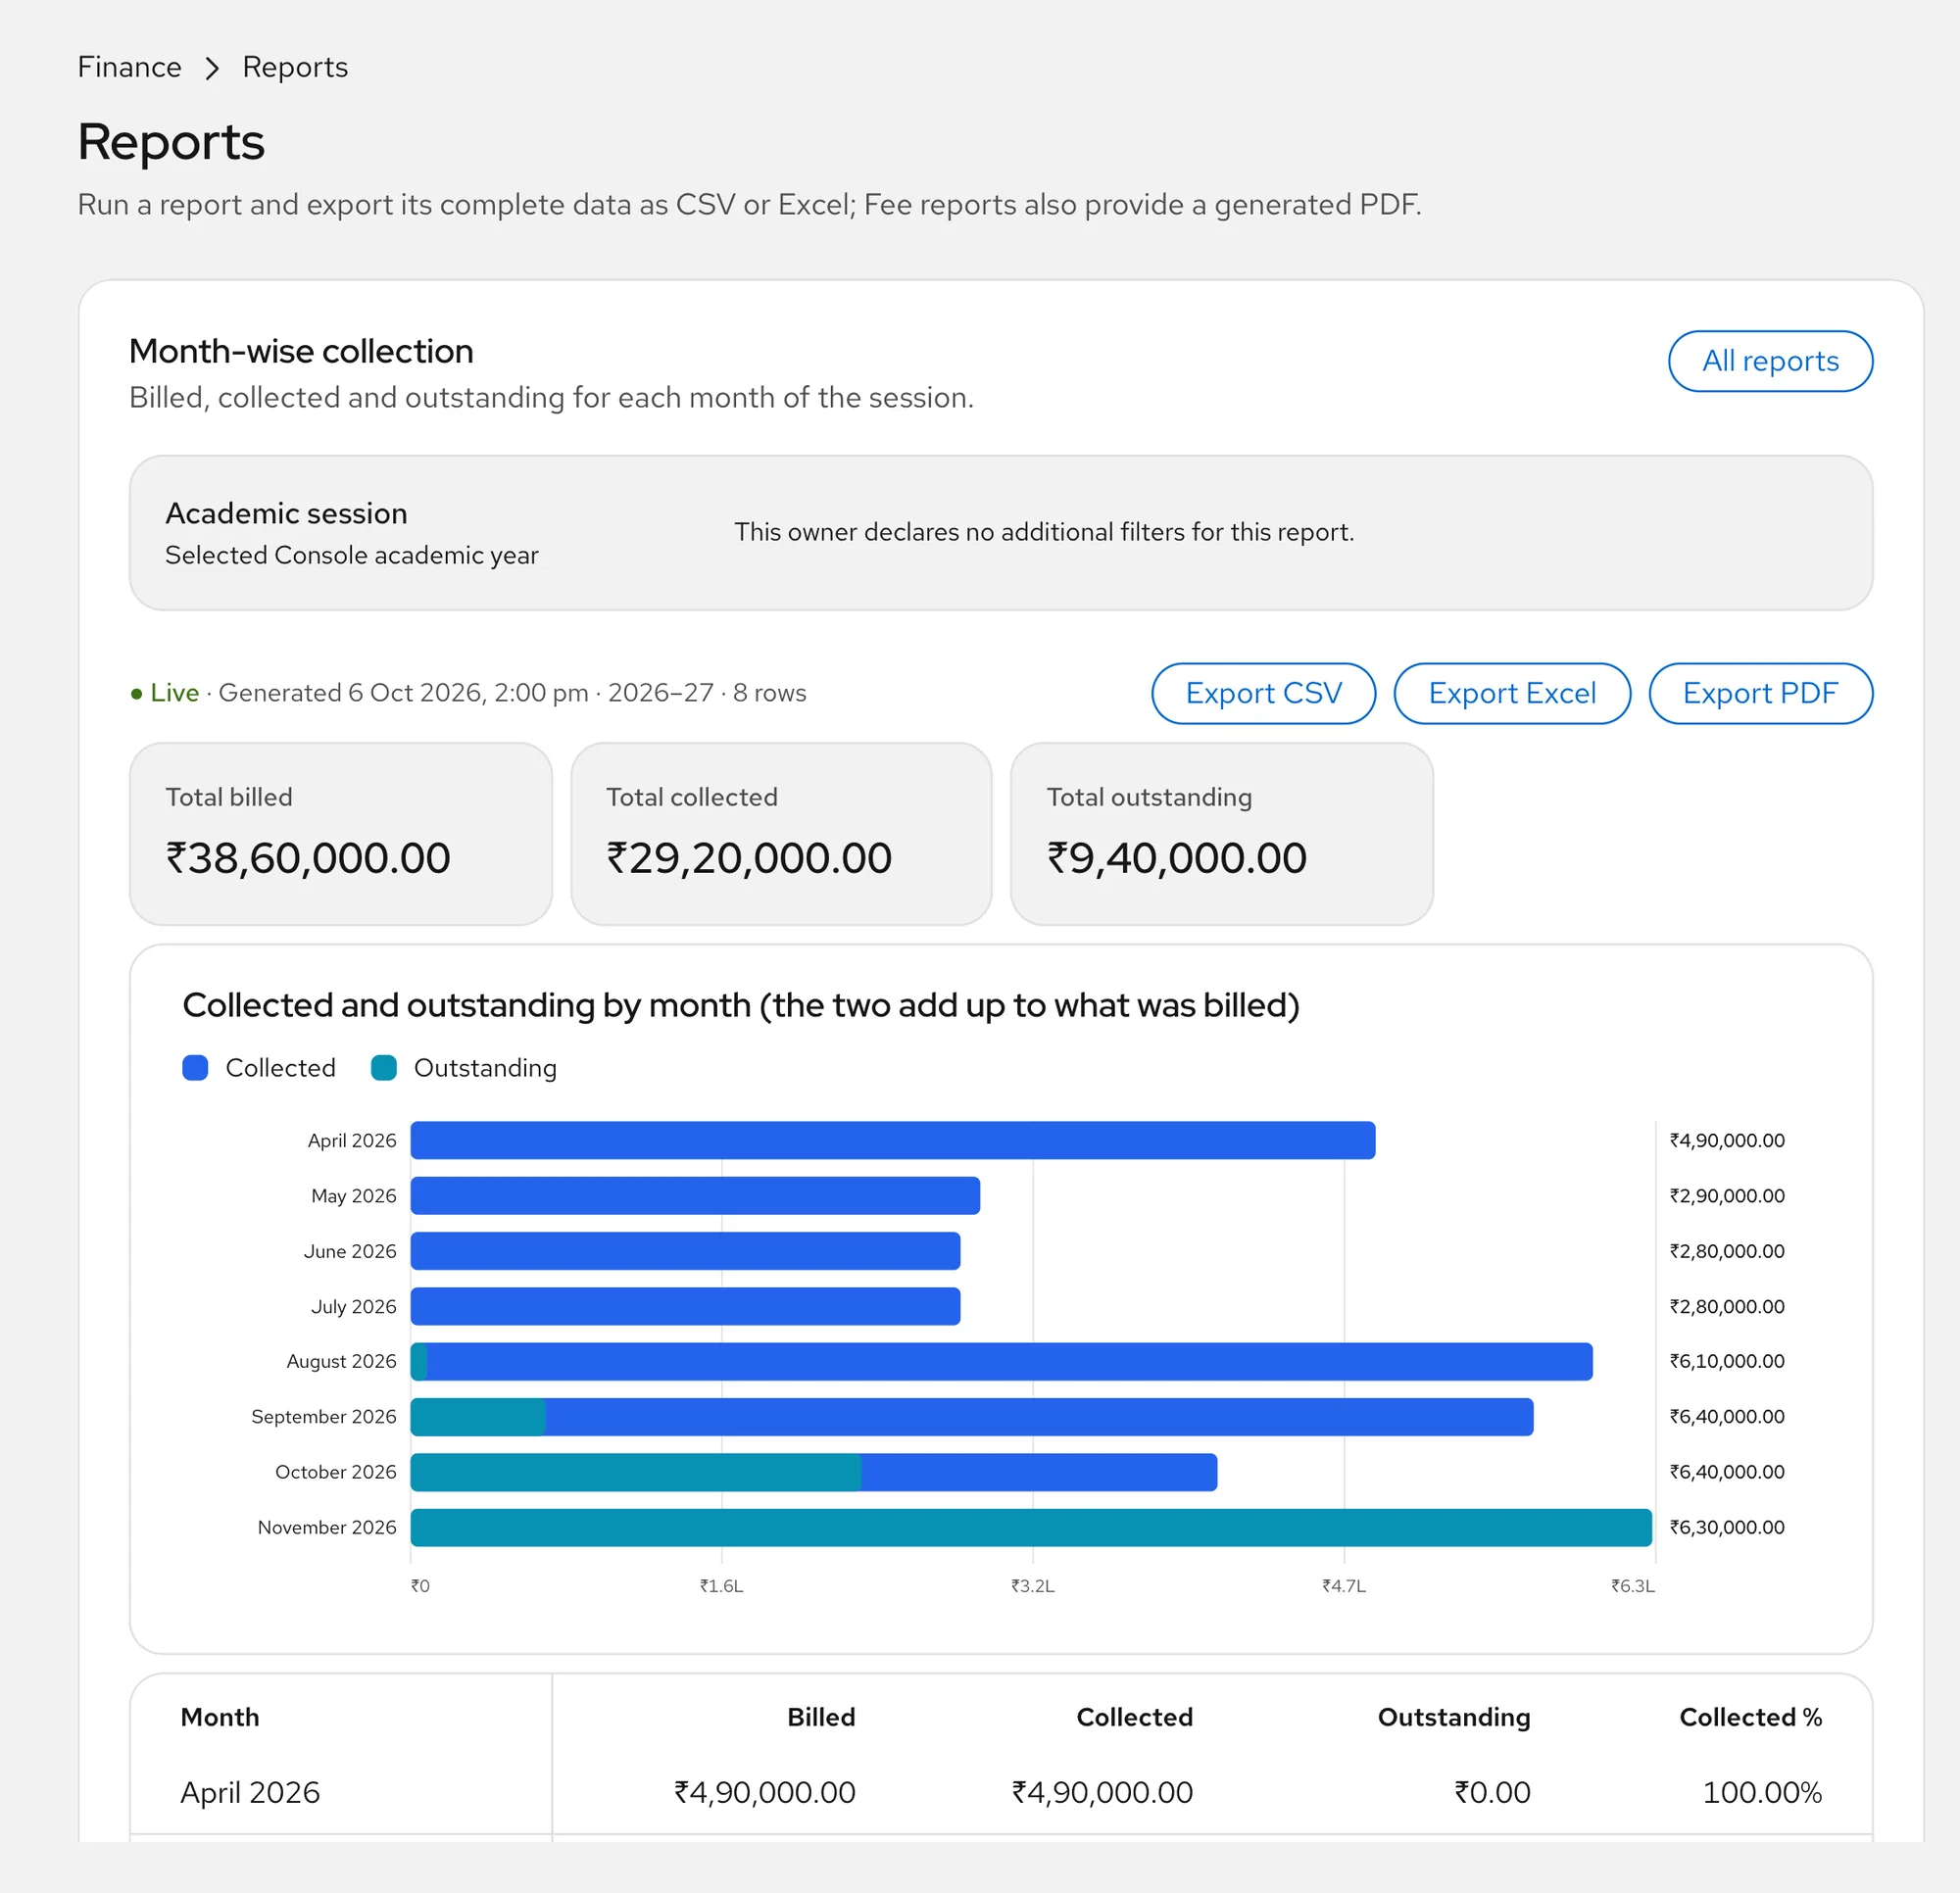Image resolution: width=1960 pixels, height=1893 pixels.
Task: Click the Academic session filter label
Action: 286,513
